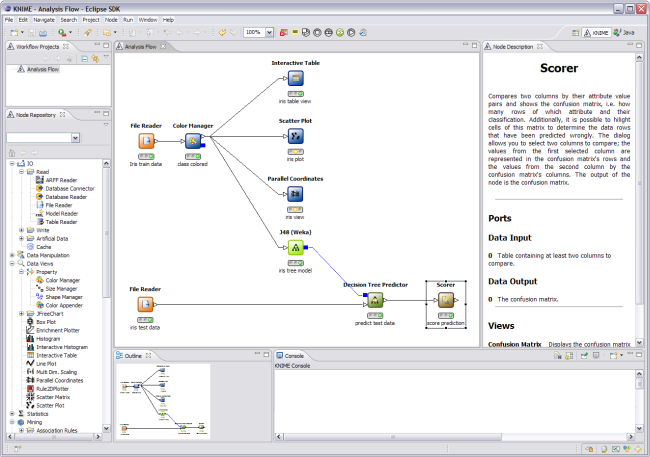This screenshot has height=457, width=650.
Task: Switch to the KNIME perspective
Action: [x=597, y=32]
